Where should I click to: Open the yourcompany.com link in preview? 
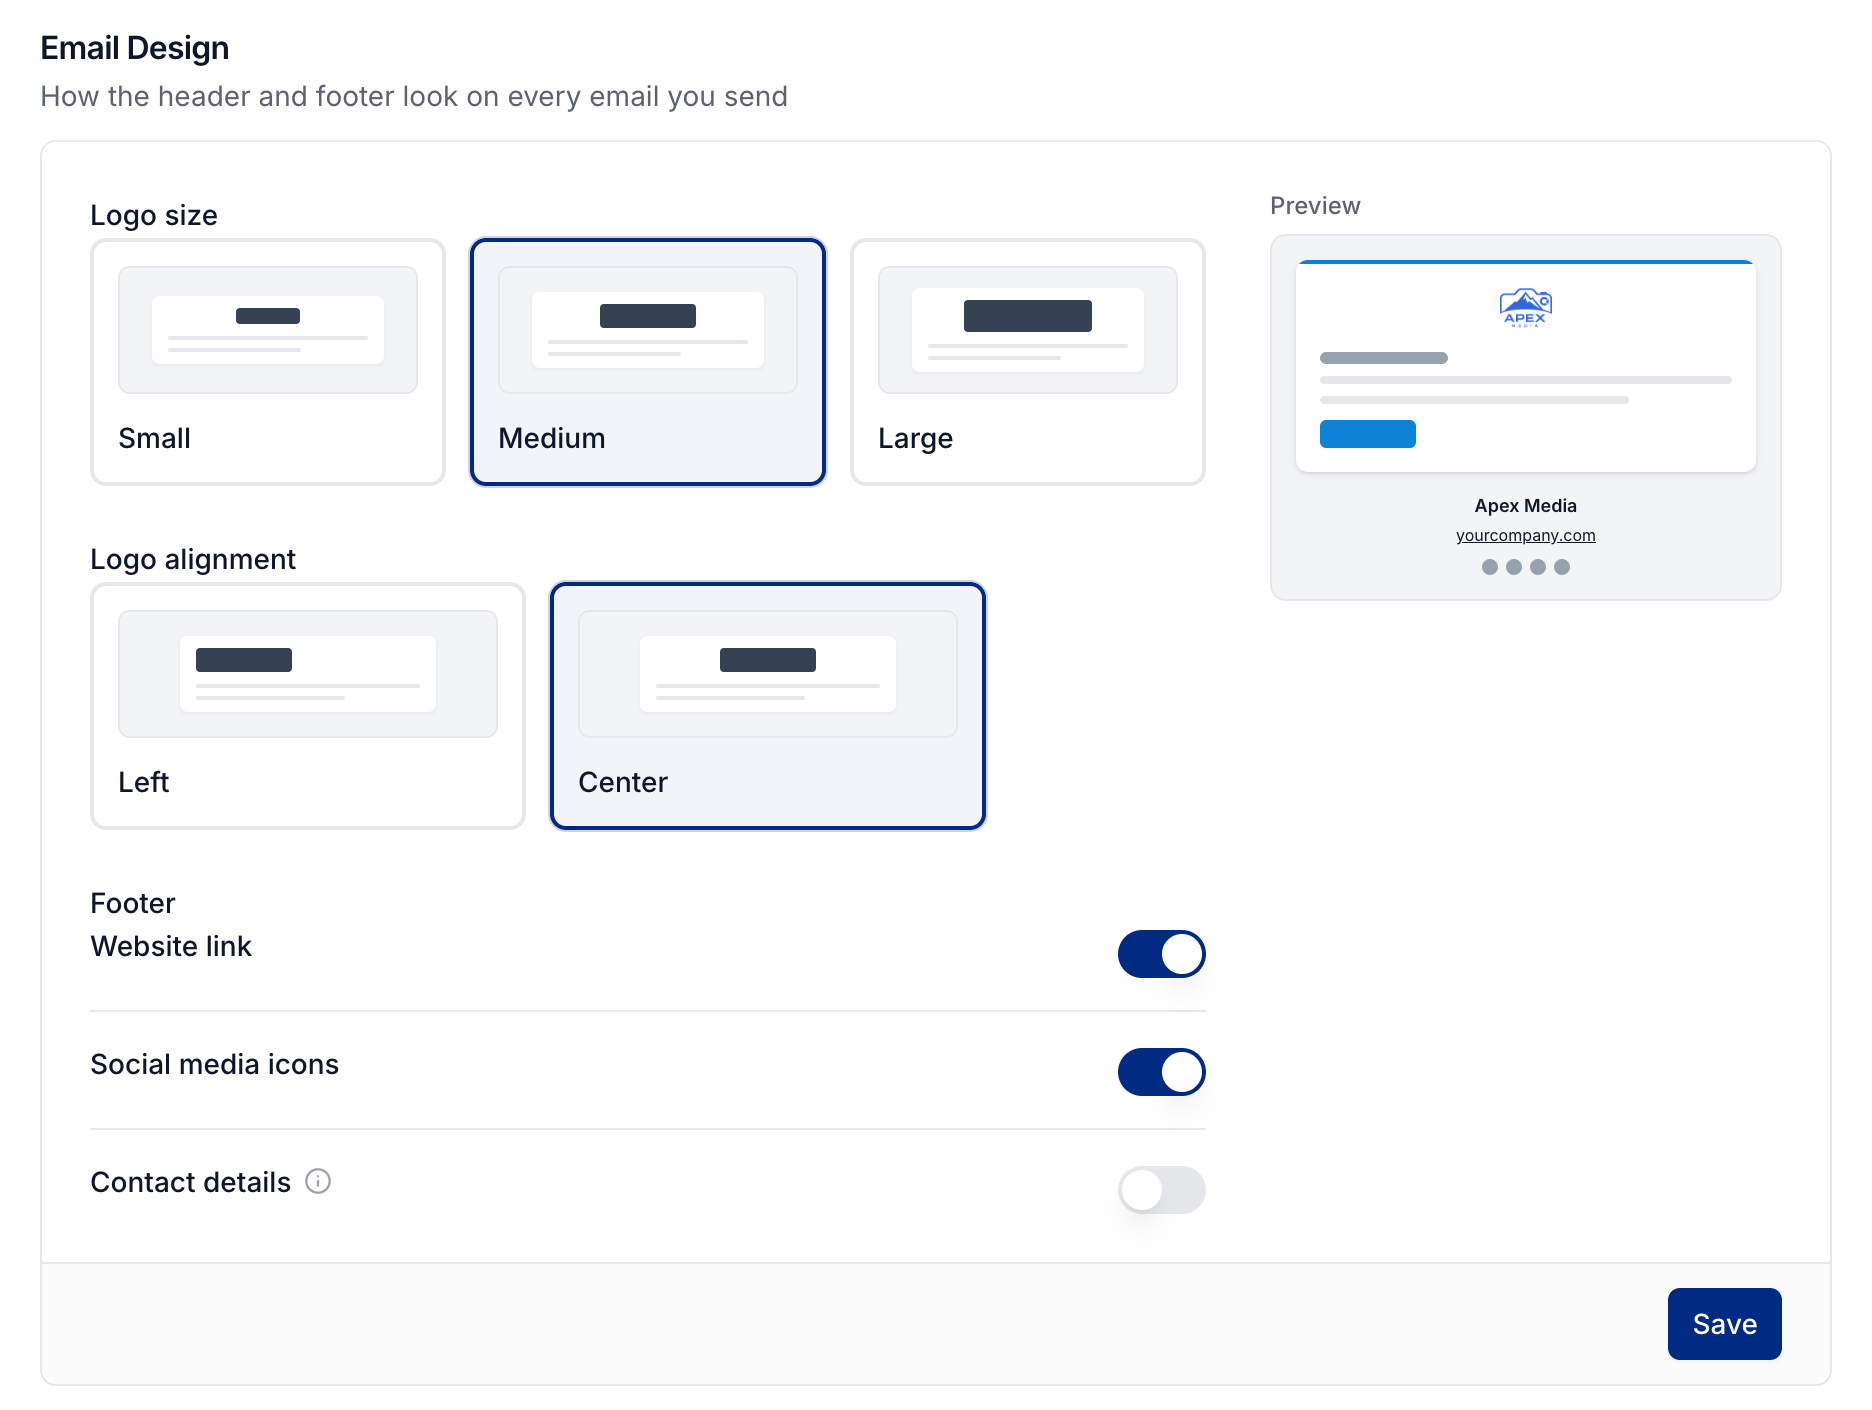click(x=1525, y=535)
